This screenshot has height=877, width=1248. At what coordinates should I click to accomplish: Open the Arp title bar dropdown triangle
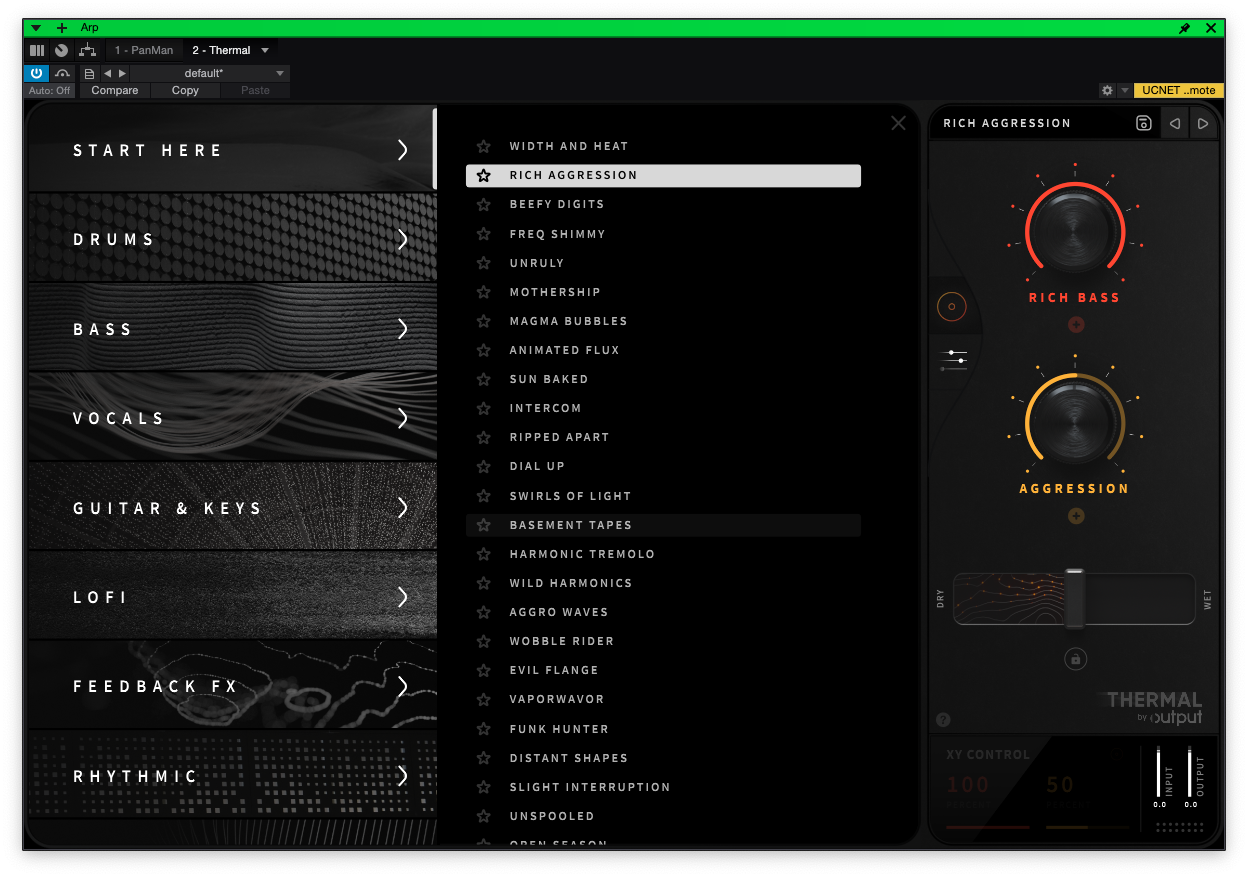36,28
